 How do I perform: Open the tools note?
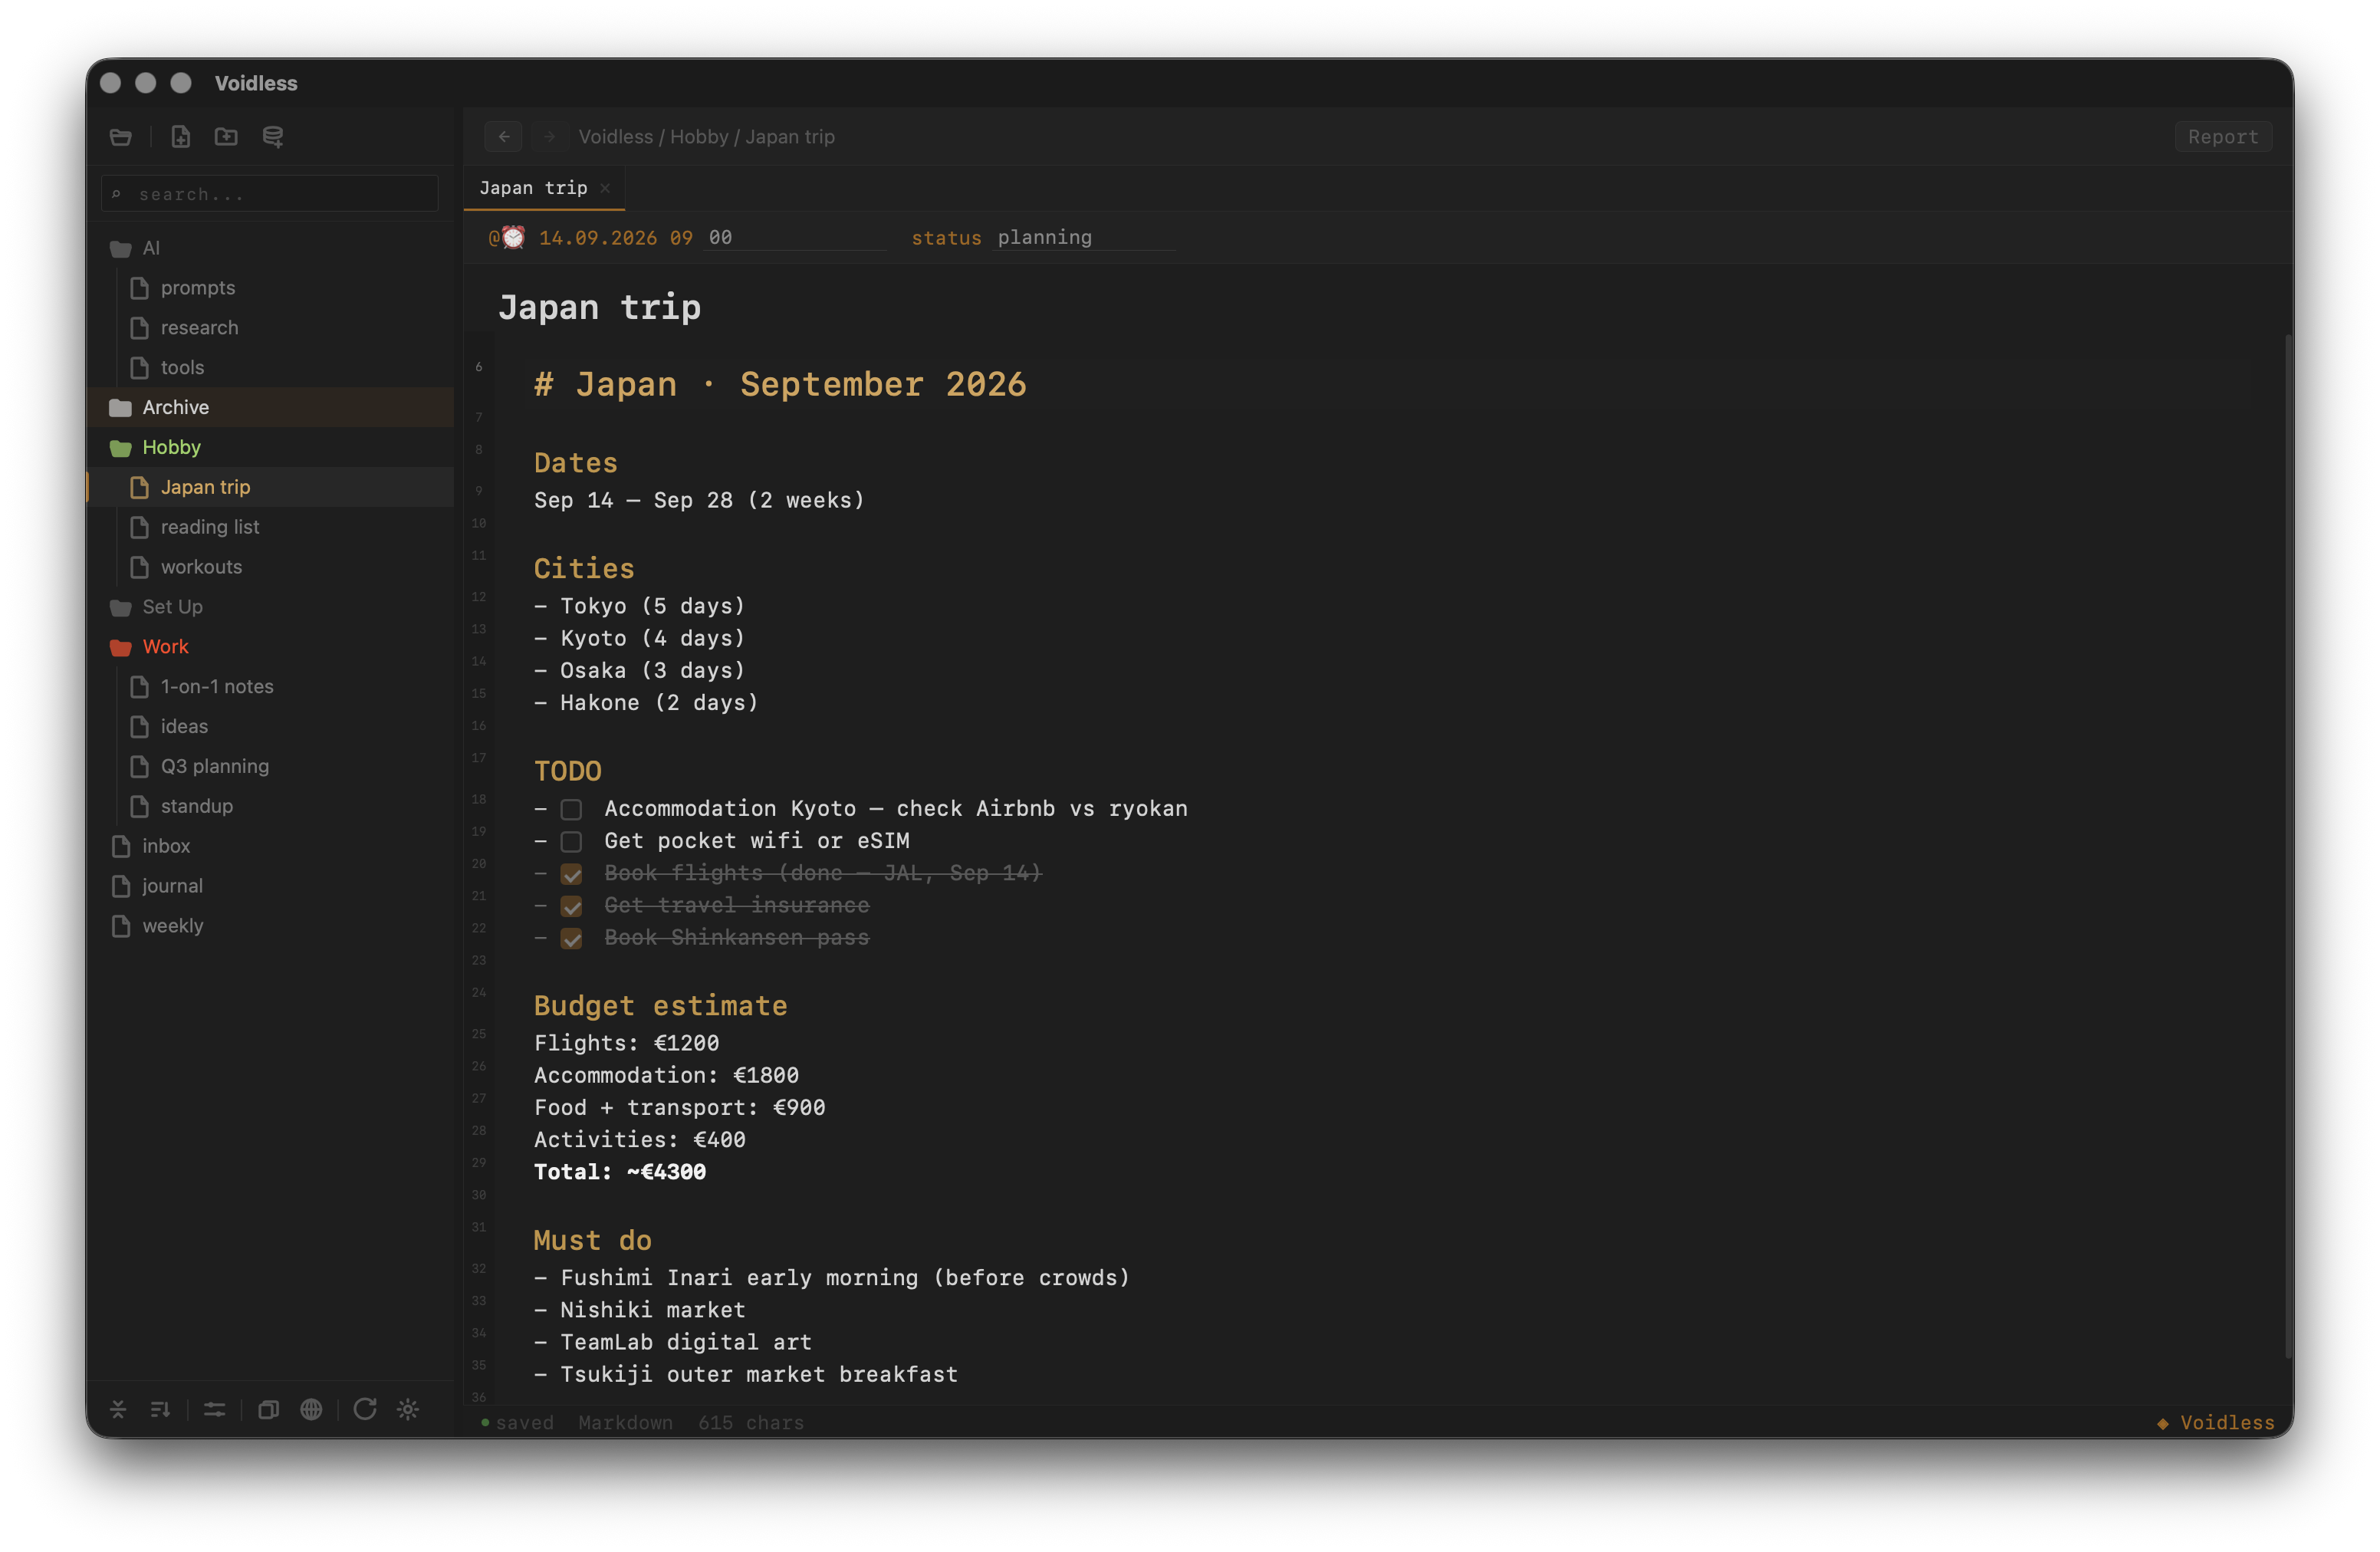tap(270, 367)
